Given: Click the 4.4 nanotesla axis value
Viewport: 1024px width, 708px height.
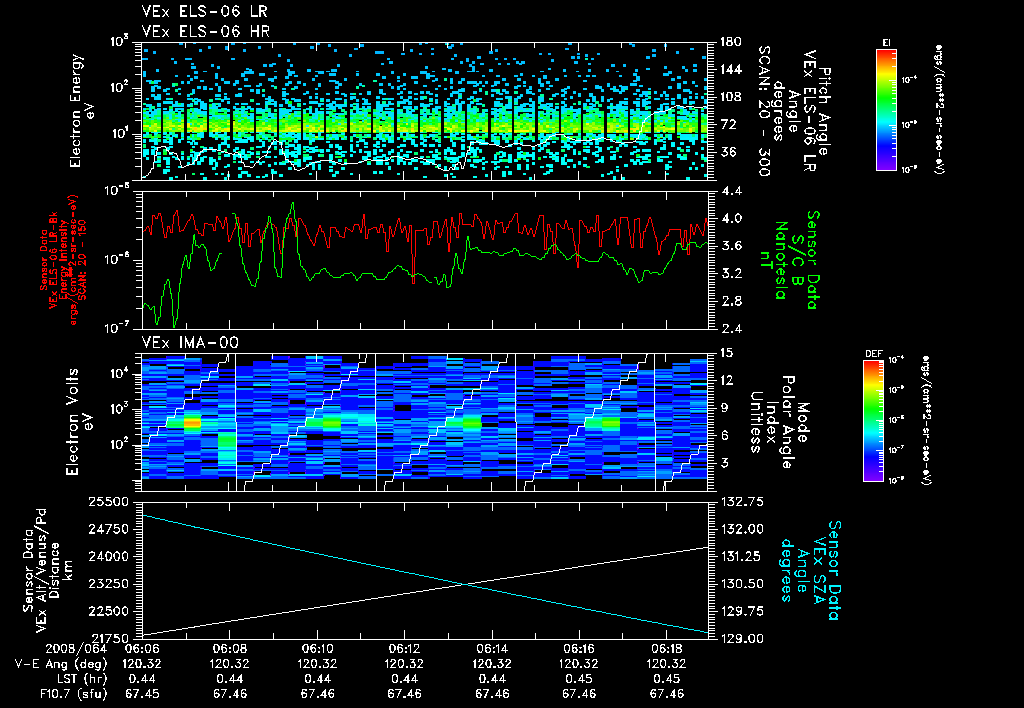Looking at the screenshot, I should click(x=731, y=191).
